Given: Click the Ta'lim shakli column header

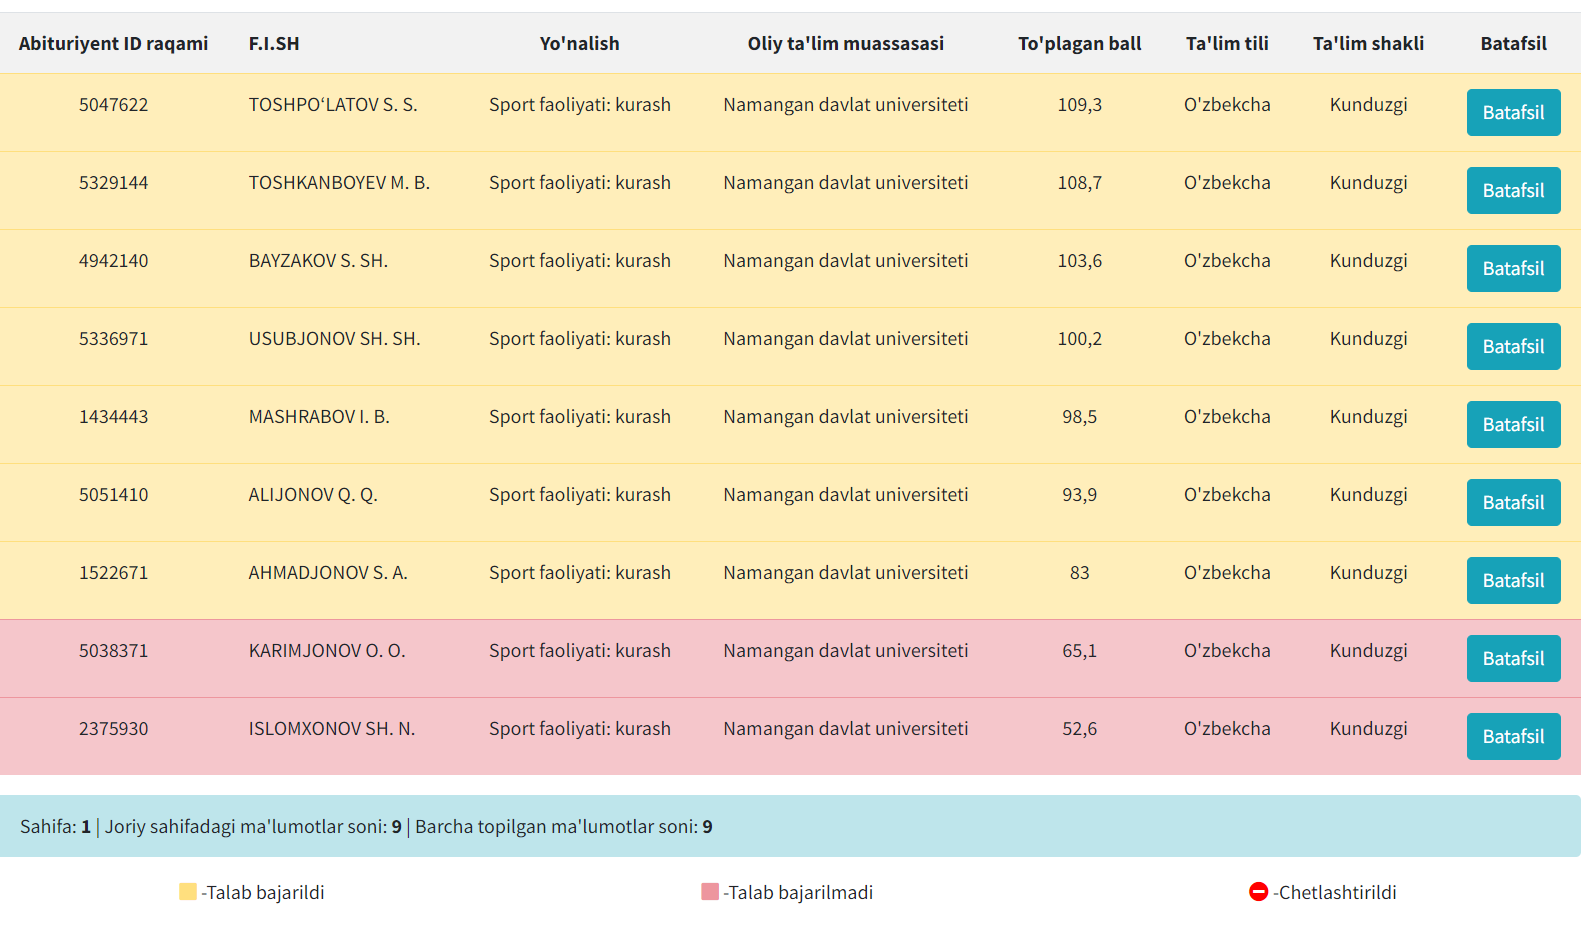Looking at the screenshot, I should click(x=1368, y=44).
